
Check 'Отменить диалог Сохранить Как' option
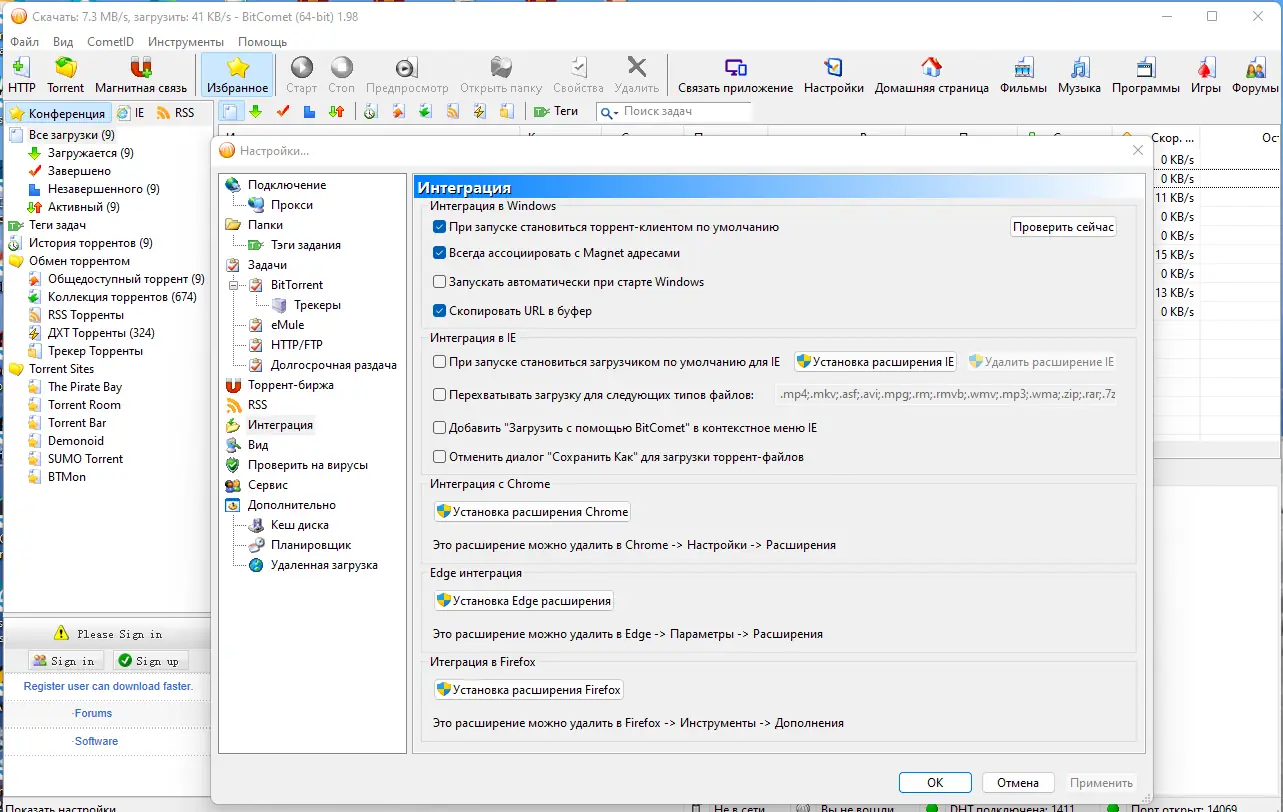pos(439,457)
